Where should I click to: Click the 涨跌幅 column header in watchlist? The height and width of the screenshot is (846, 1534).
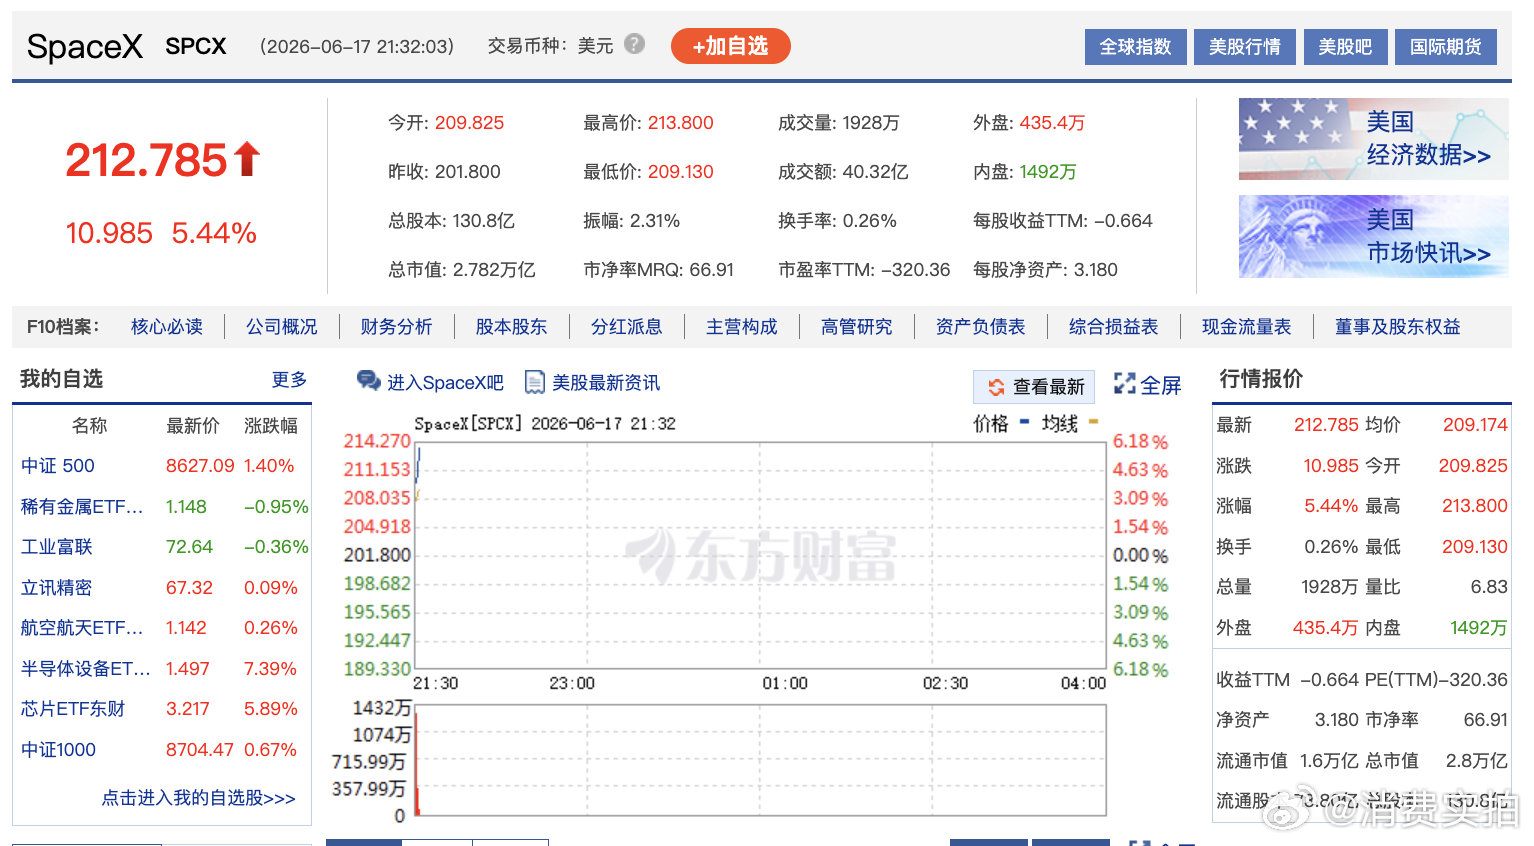click(x=271, y=426)
